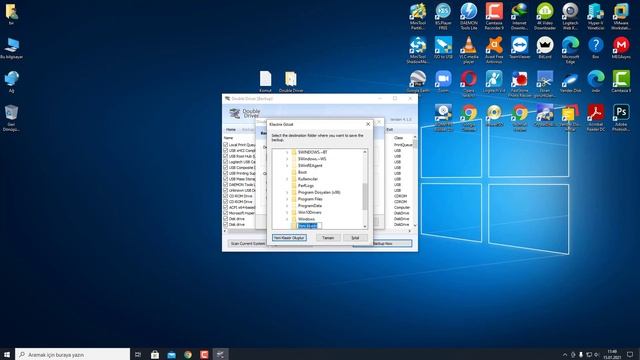Open Microsoft Store from taskbar

155,354
